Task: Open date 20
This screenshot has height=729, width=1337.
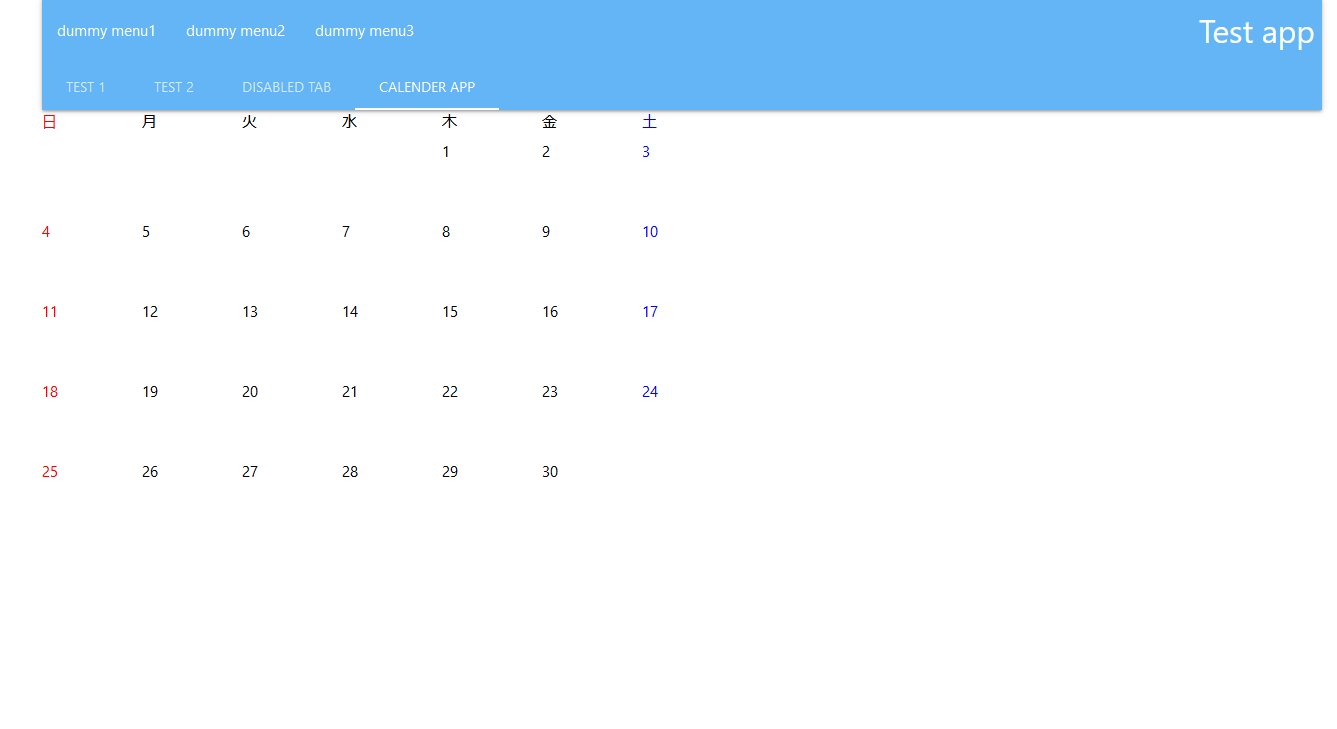Action: 250,392
